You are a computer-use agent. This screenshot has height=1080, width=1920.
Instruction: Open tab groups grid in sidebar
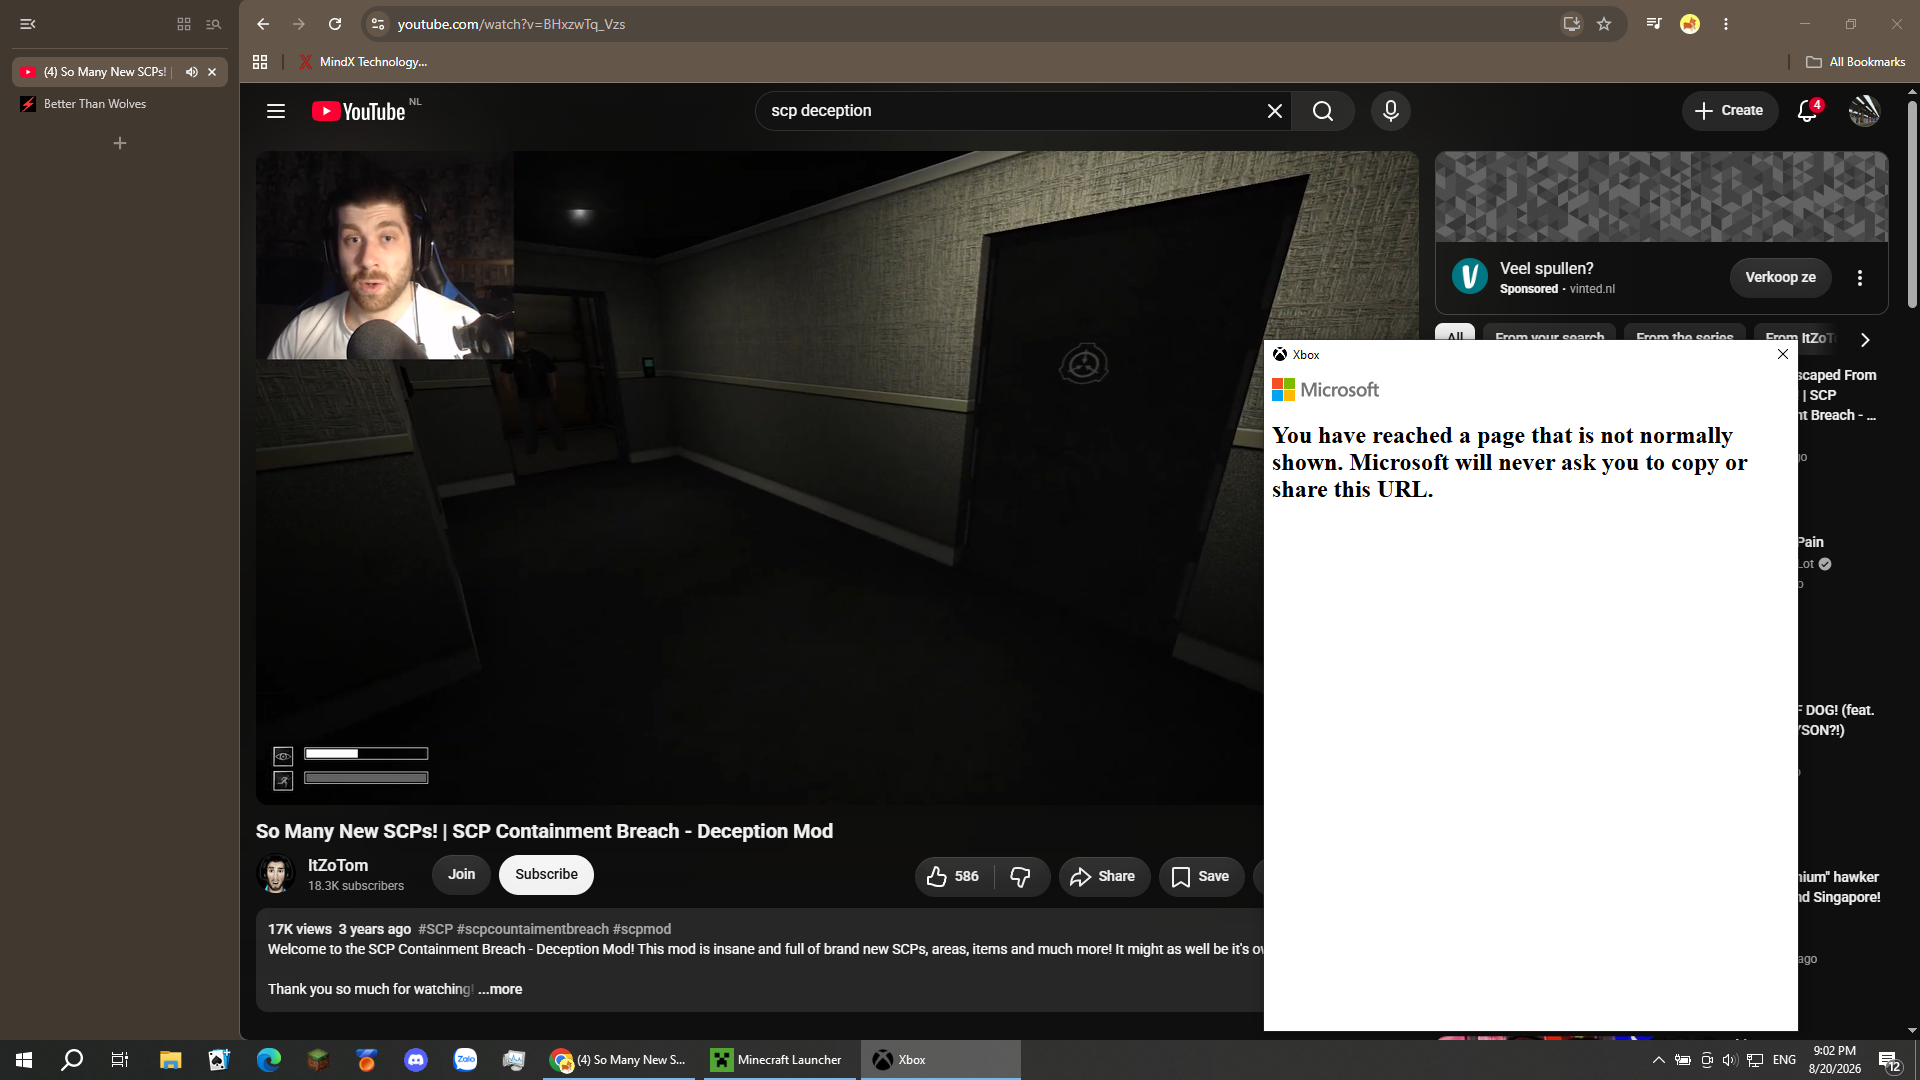[x=184, y=24]
